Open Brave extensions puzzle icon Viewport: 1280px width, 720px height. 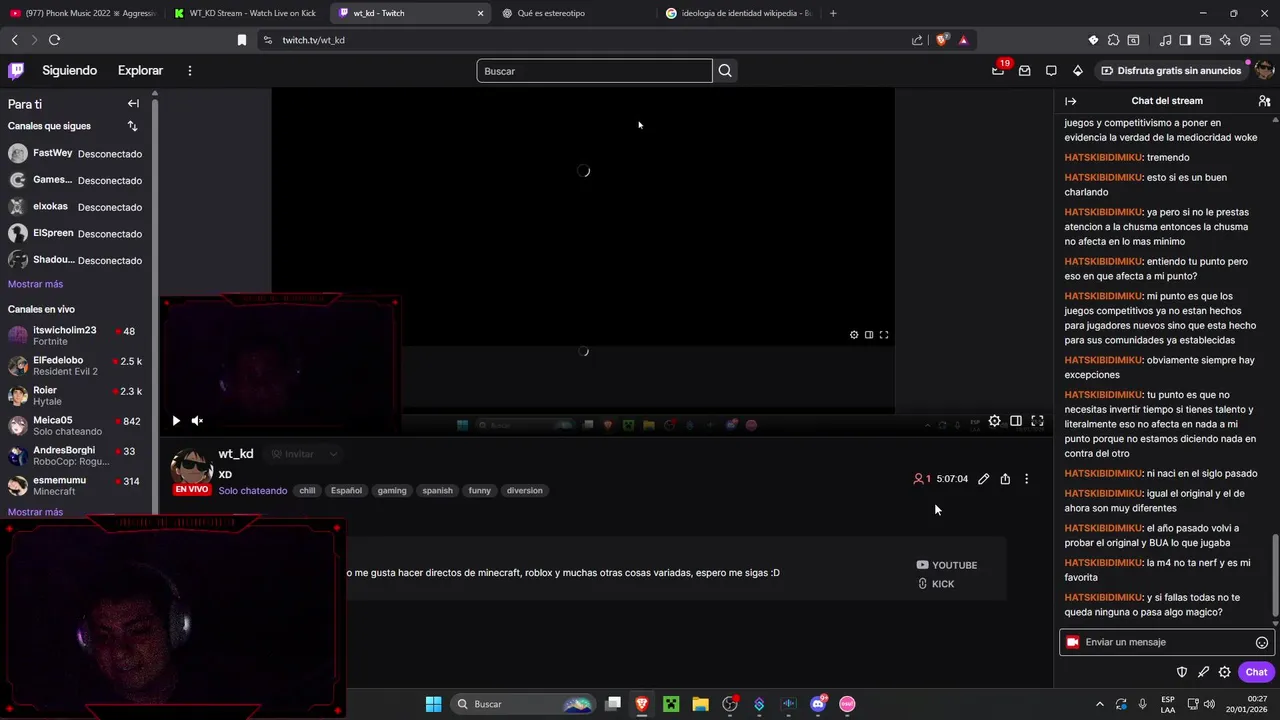(1113, 40)
